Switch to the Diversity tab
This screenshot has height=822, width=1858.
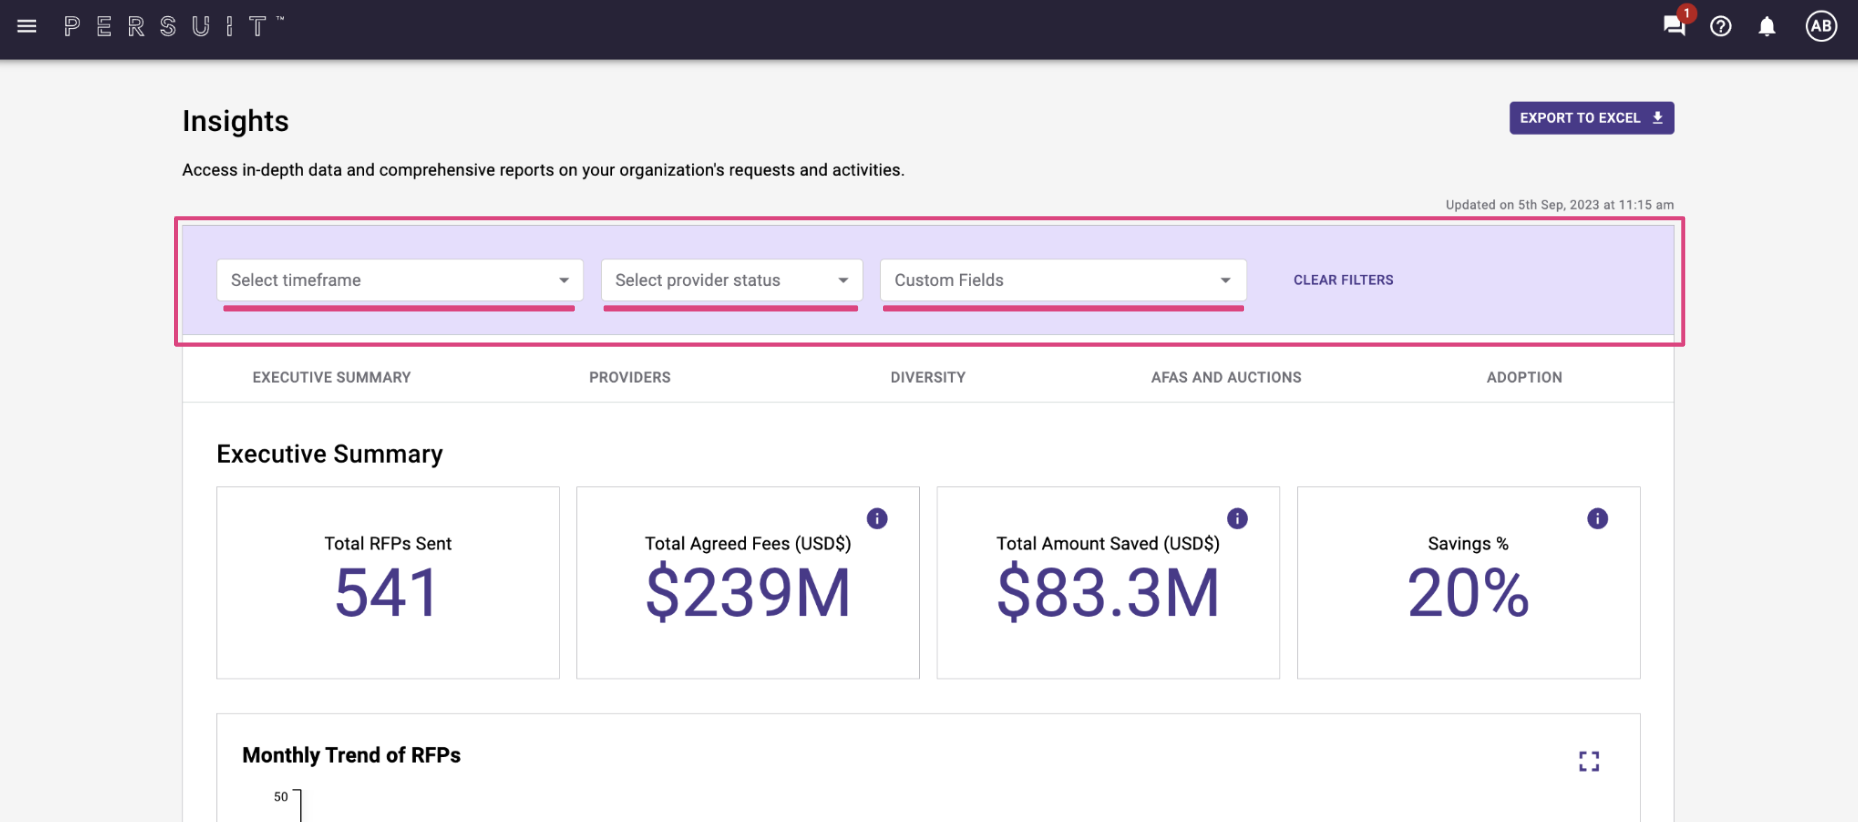pos(928,377)
